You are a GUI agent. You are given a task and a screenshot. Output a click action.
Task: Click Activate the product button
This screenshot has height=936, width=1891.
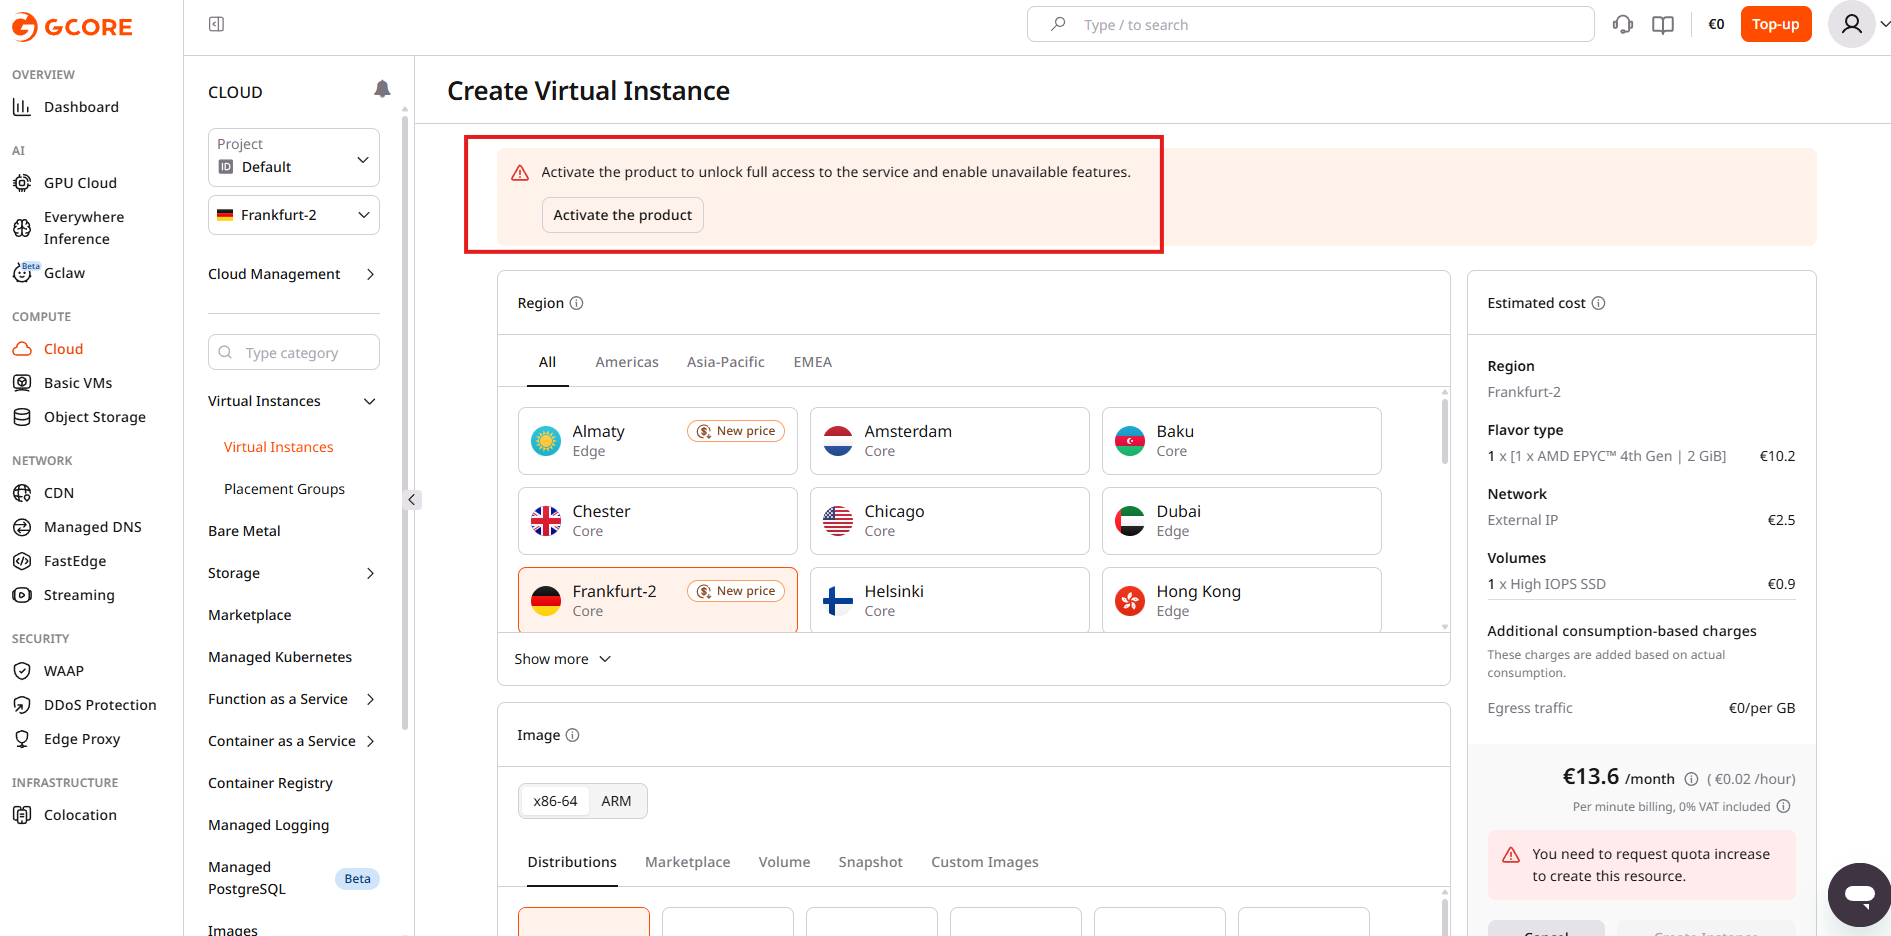tap(622, 215)
